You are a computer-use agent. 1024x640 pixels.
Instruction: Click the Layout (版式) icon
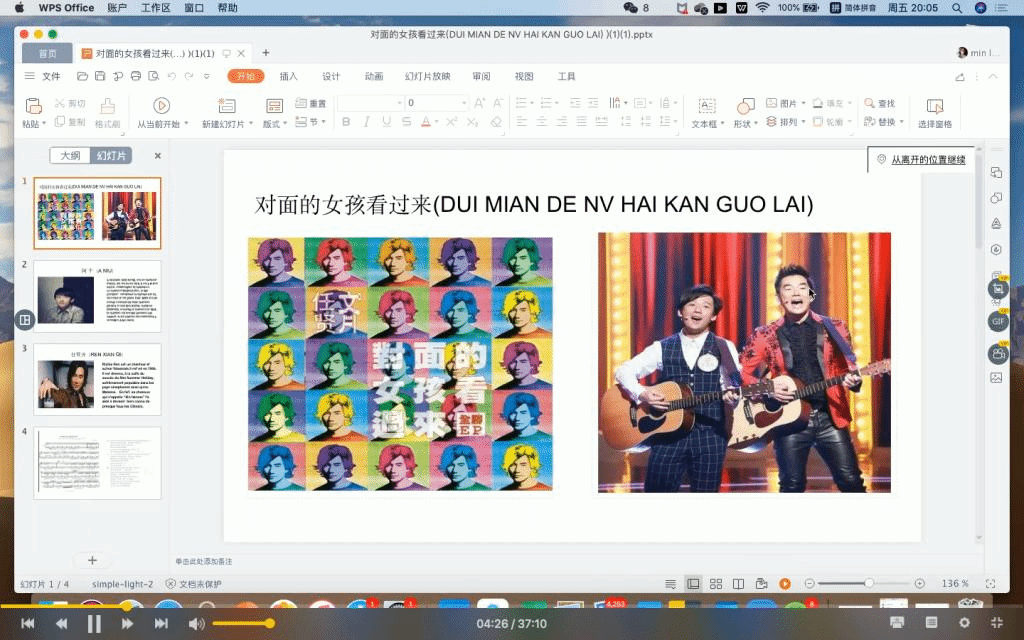(274, 105)
